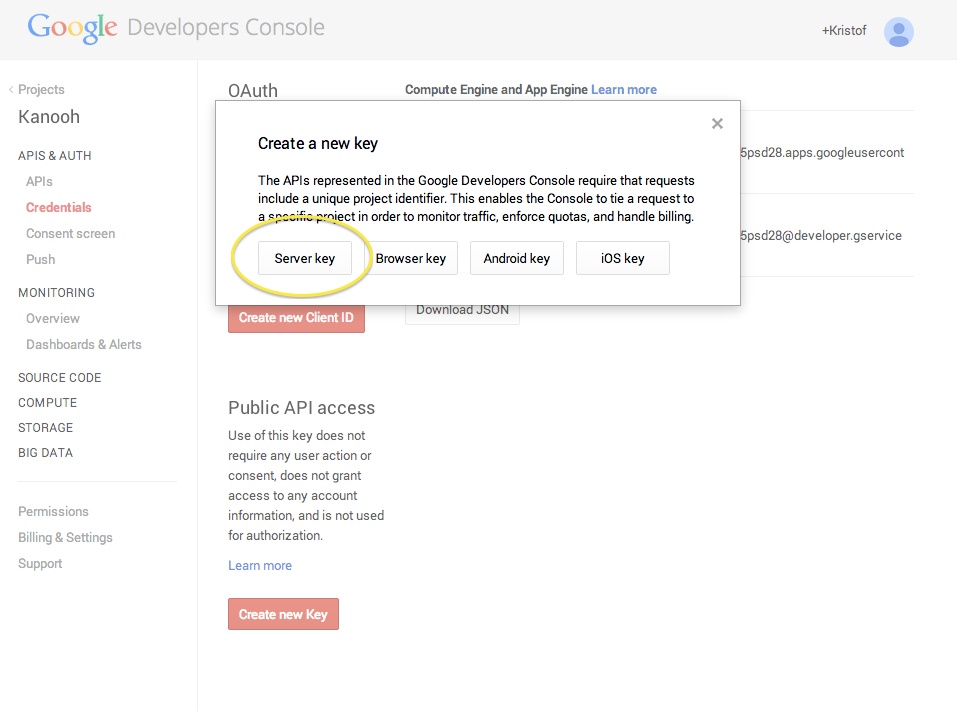
Task: Expand the MONITORING section
Action: (x=57, y=292)
